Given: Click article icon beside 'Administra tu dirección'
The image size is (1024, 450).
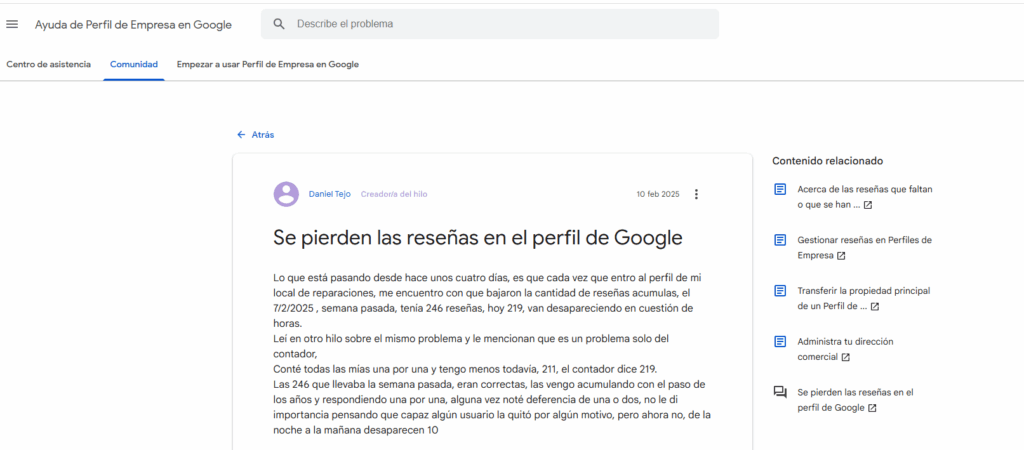Looking at the screenshot, I should click(780, 341).
